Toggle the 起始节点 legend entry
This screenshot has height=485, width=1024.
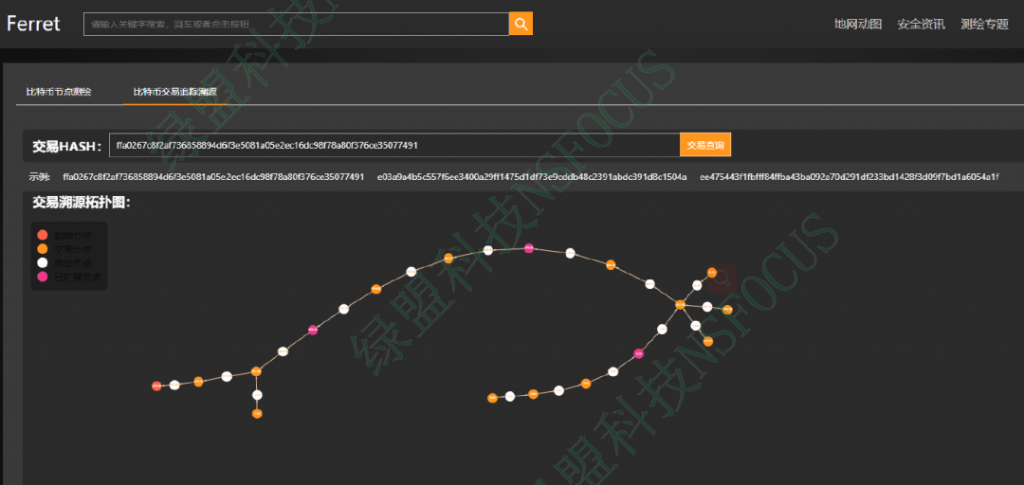(x=65, y=235)
